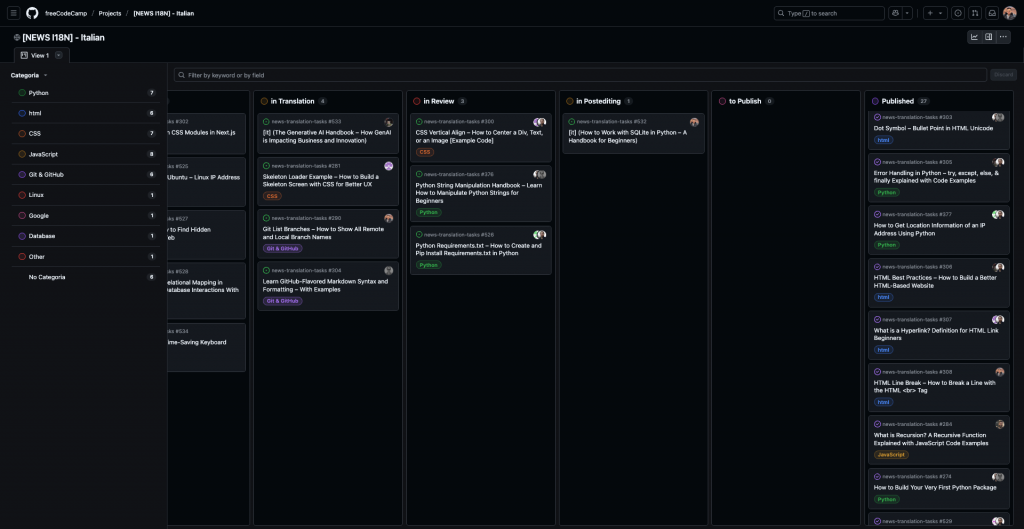Viewport: 1024px width, 529px height.
Task: Open CSS Vertical Align card title
Action: (478, 136)
